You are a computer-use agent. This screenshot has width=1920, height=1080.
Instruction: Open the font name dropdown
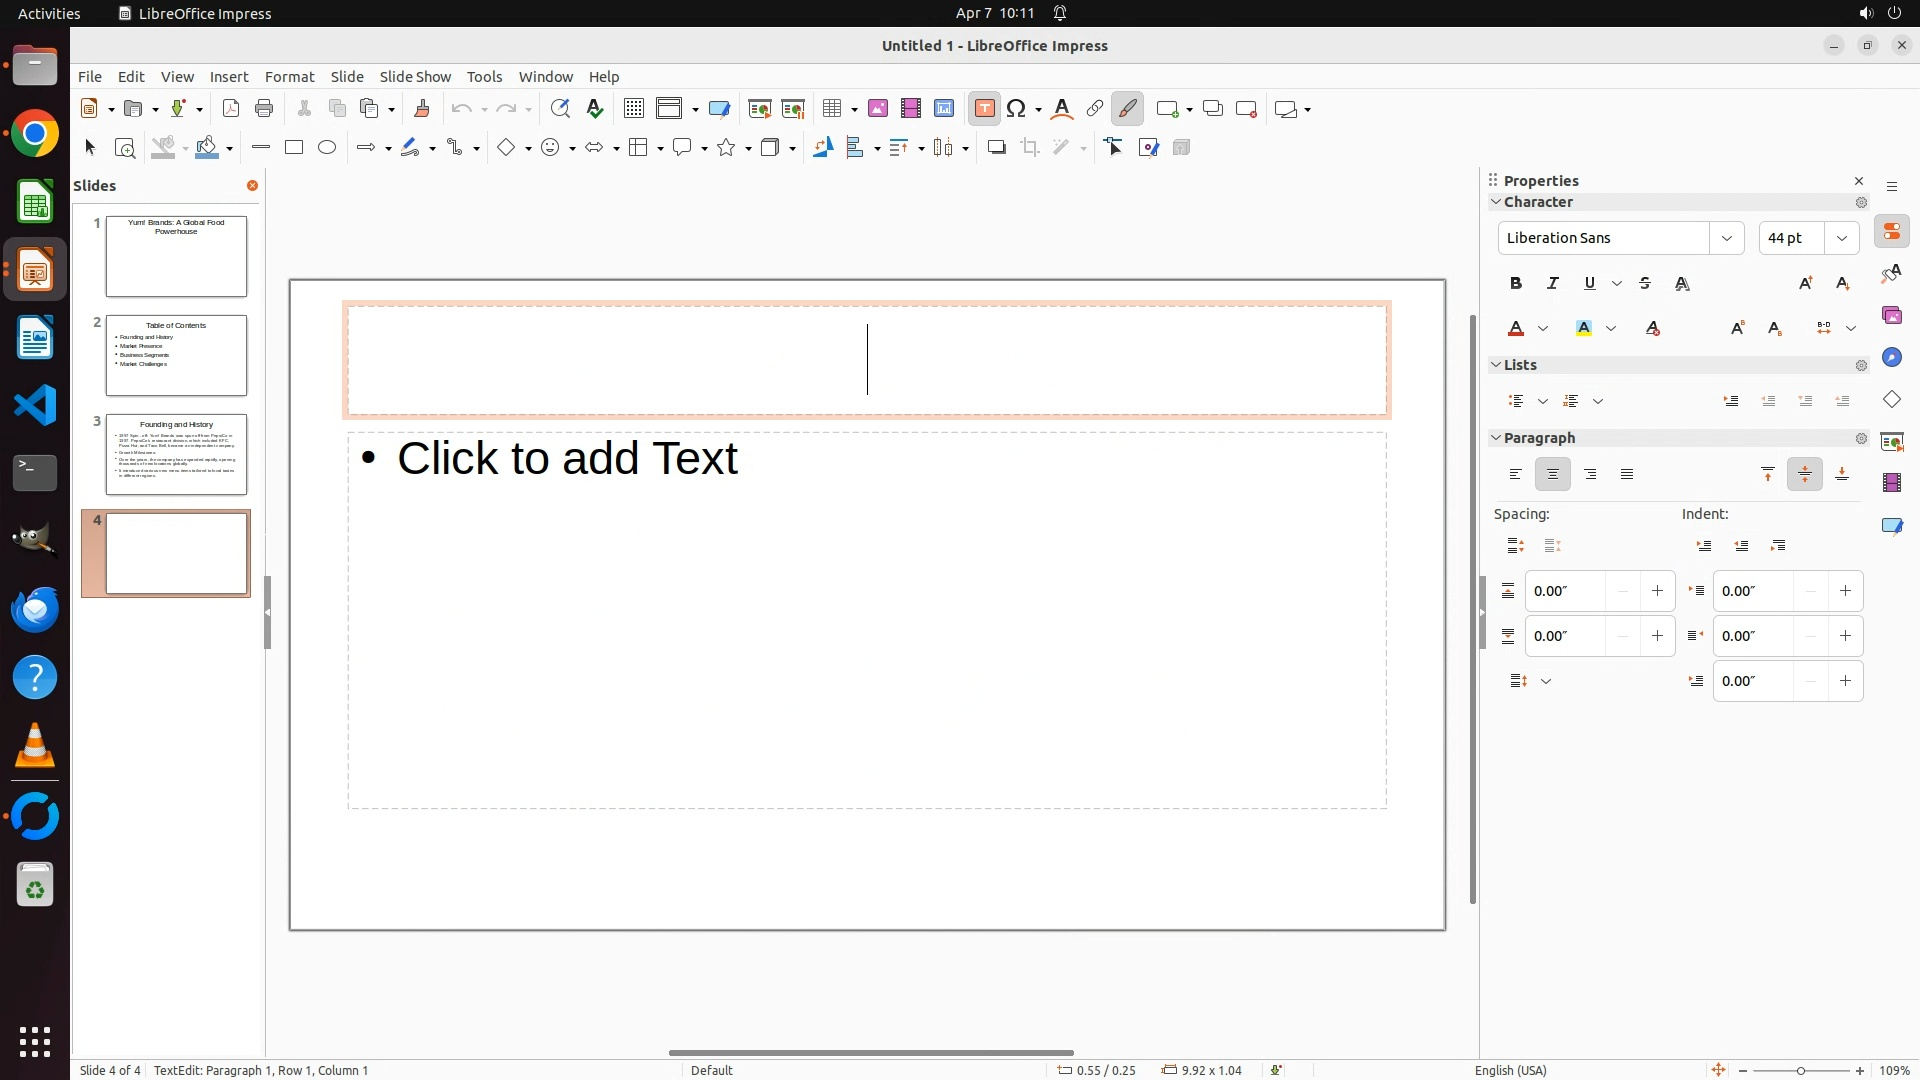[x=1727, y=238]
